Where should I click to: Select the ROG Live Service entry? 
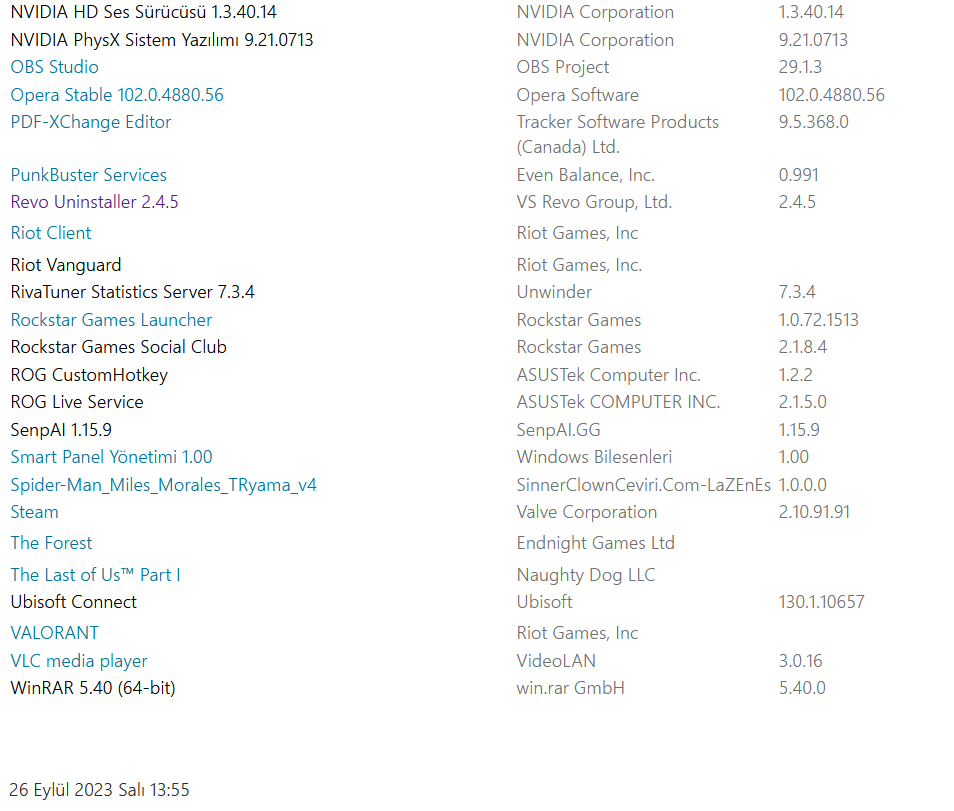click(x=77, y=402)
